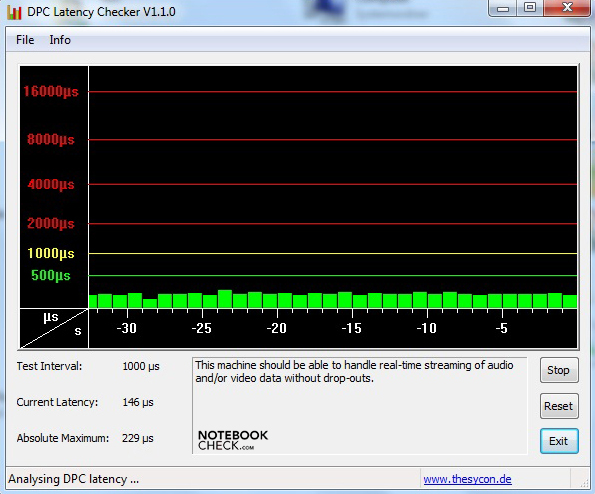
Task: Click the -30 seconds axis marker
Action: 126,328
